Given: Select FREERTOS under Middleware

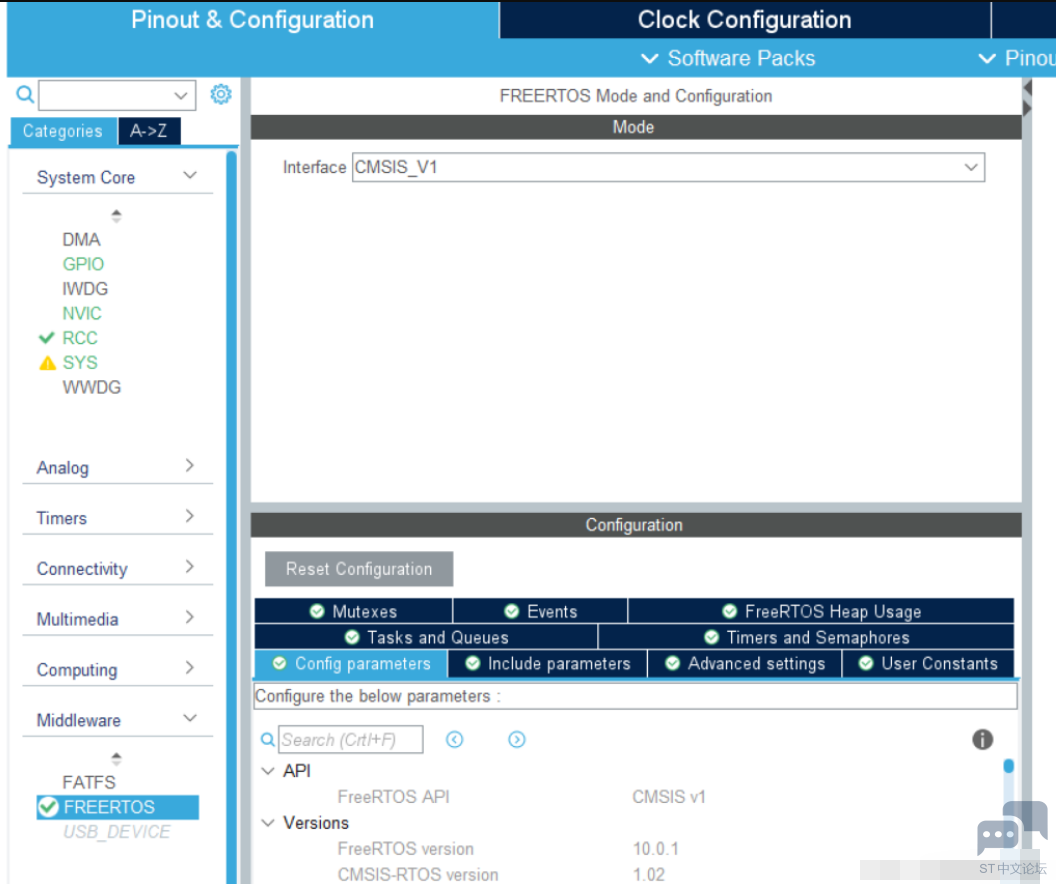Looking at the screenshot, I should [118, 807].
